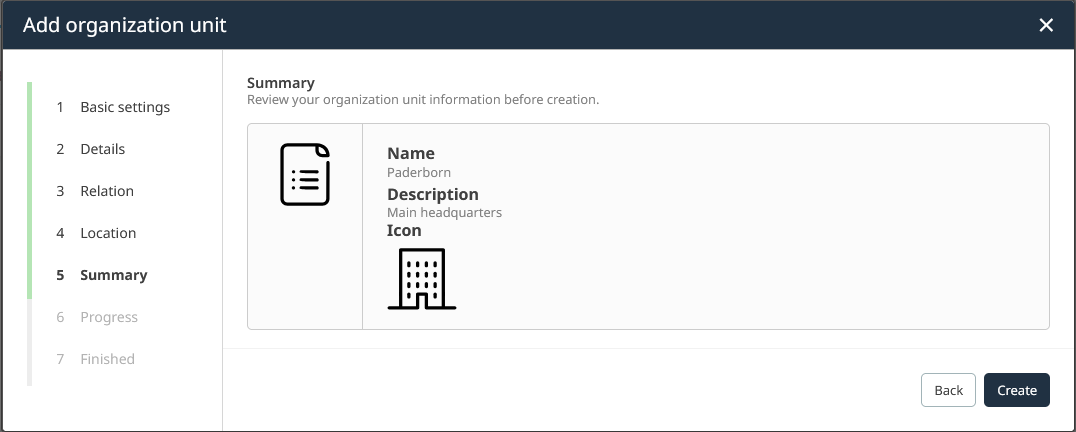This screenshot has height=432, width=1076.
Task: Click the Finished step
Action: pos(95,359)
